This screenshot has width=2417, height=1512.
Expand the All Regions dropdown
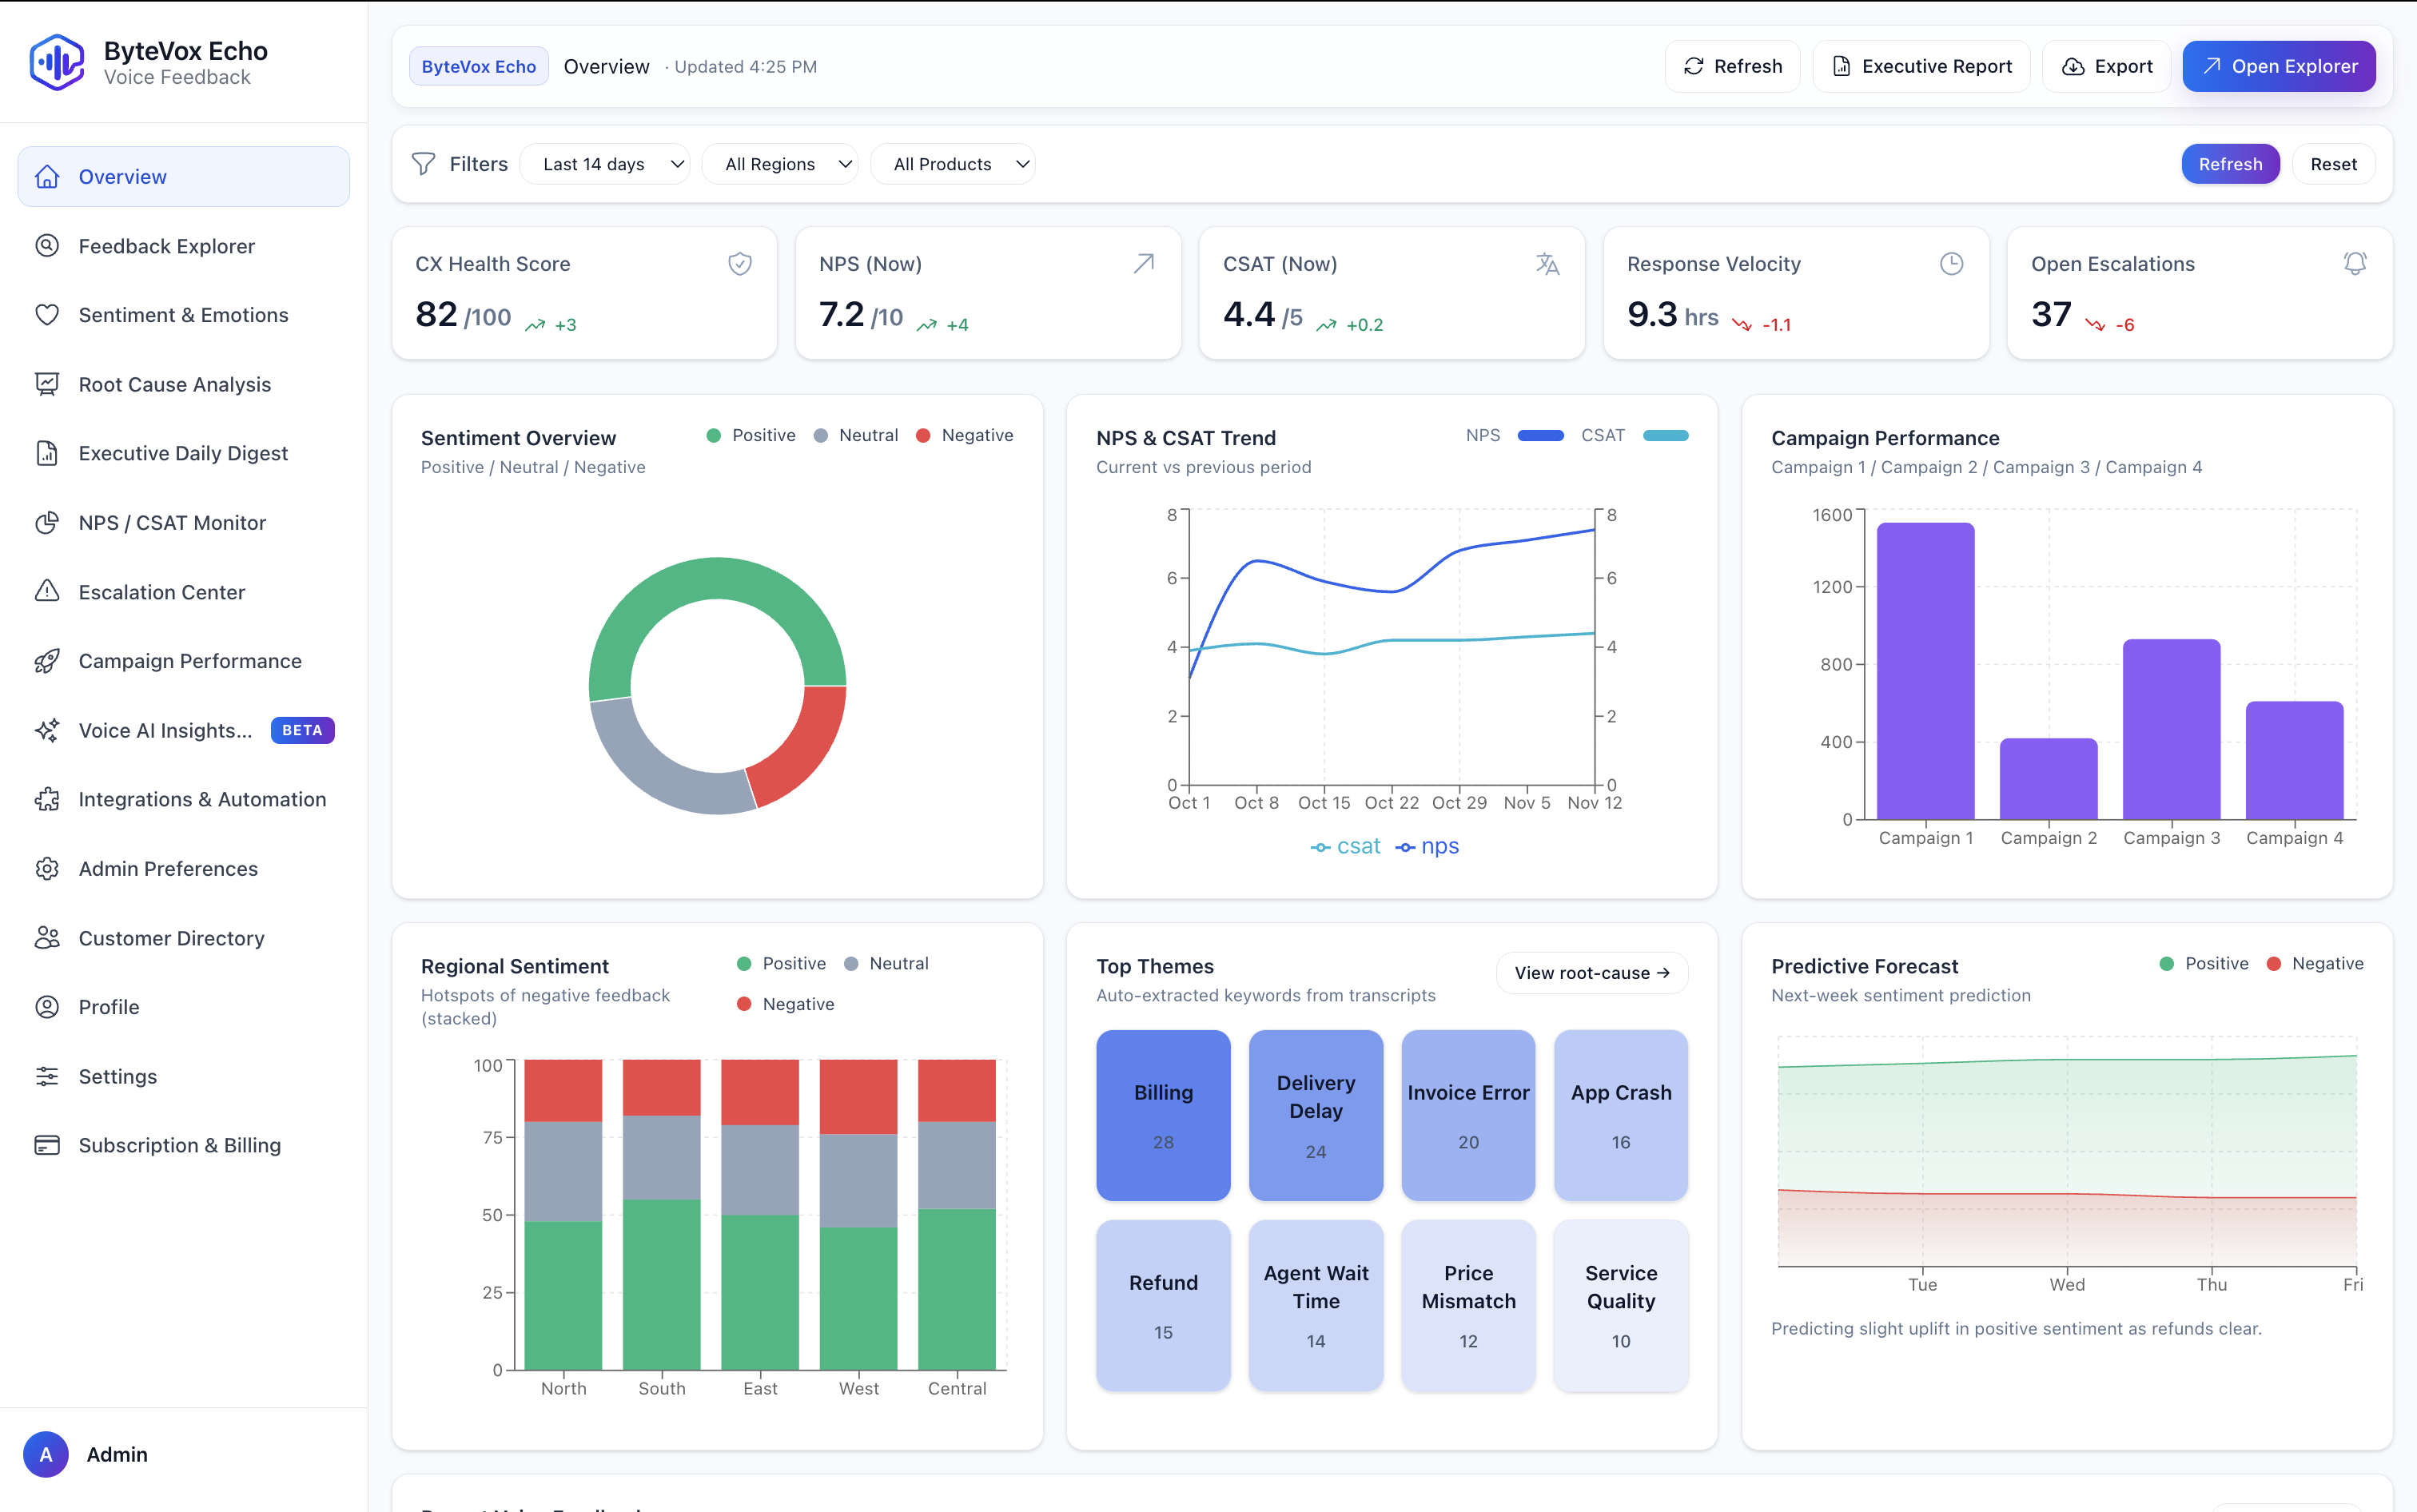(x=780, y=163)
